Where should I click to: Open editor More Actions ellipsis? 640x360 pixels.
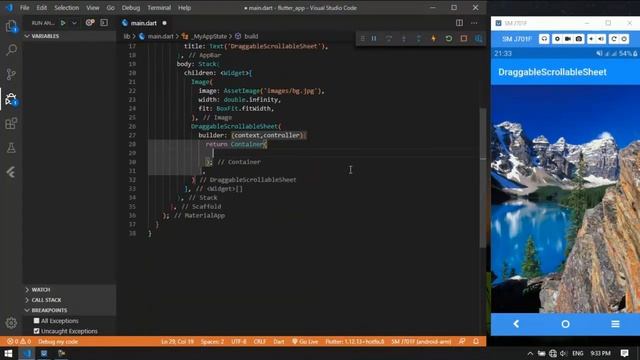pos(474,23)
